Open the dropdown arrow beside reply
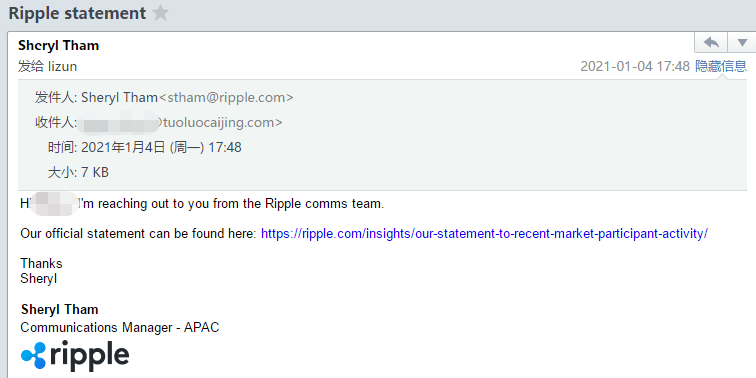756x378 pixels. (x=742, y=43)
